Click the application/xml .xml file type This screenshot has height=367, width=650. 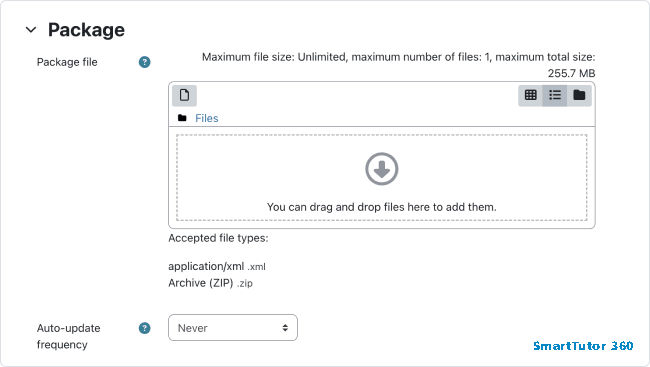217,266
